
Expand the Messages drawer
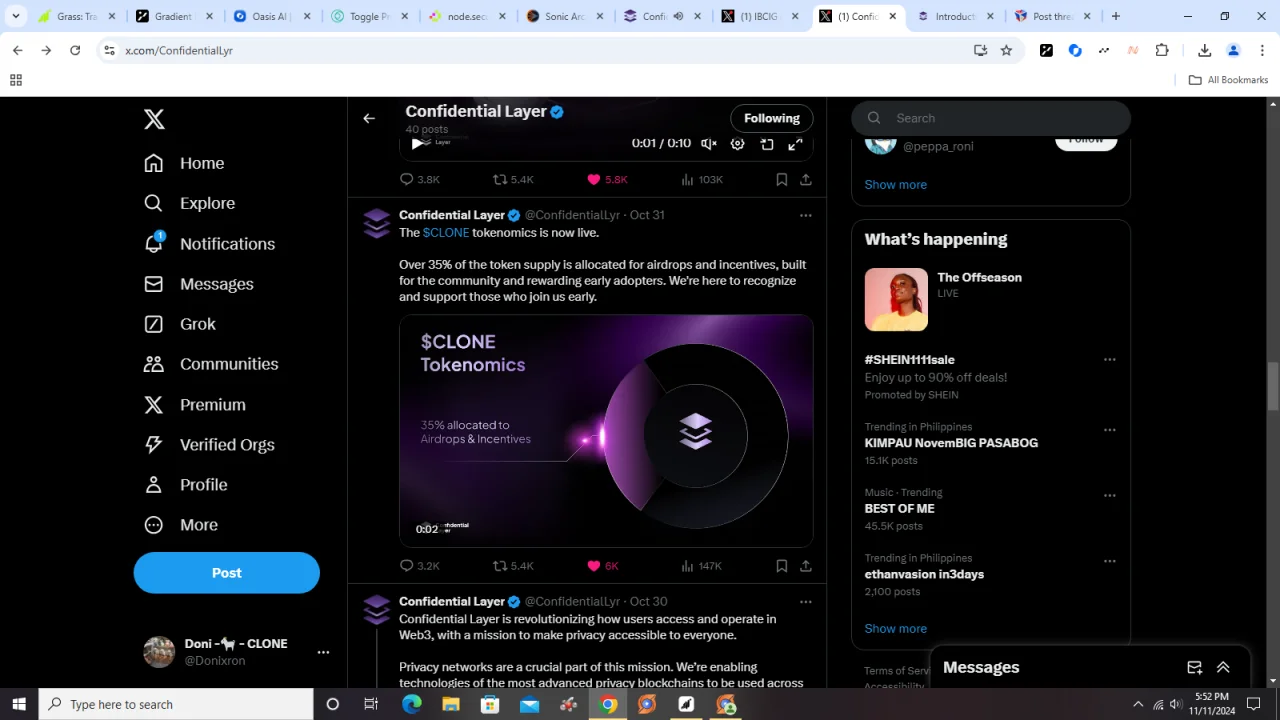1223,668
